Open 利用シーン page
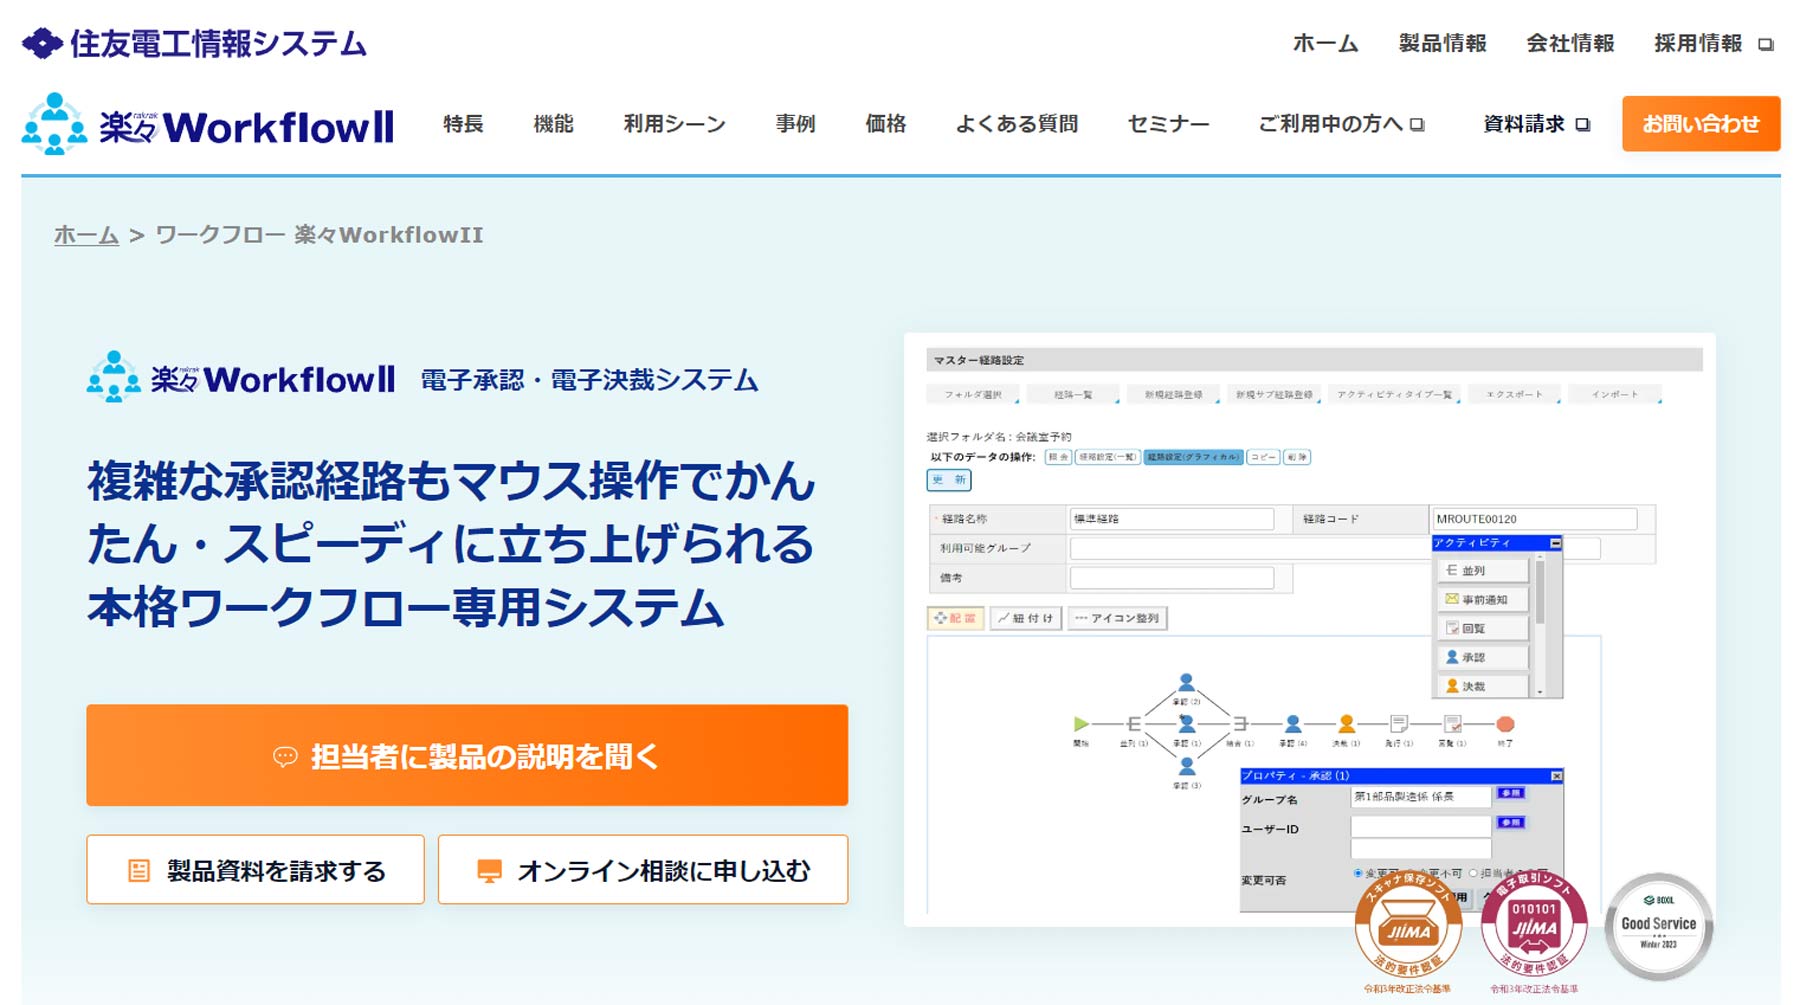The image size is (1800, 1005). (x=674, y=124)
